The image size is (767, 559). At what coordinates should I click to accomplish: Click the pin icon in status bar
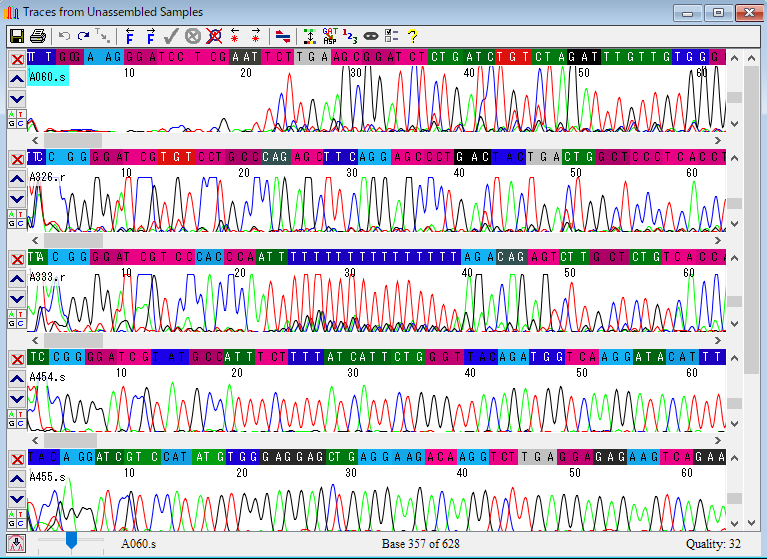[16, 543]
